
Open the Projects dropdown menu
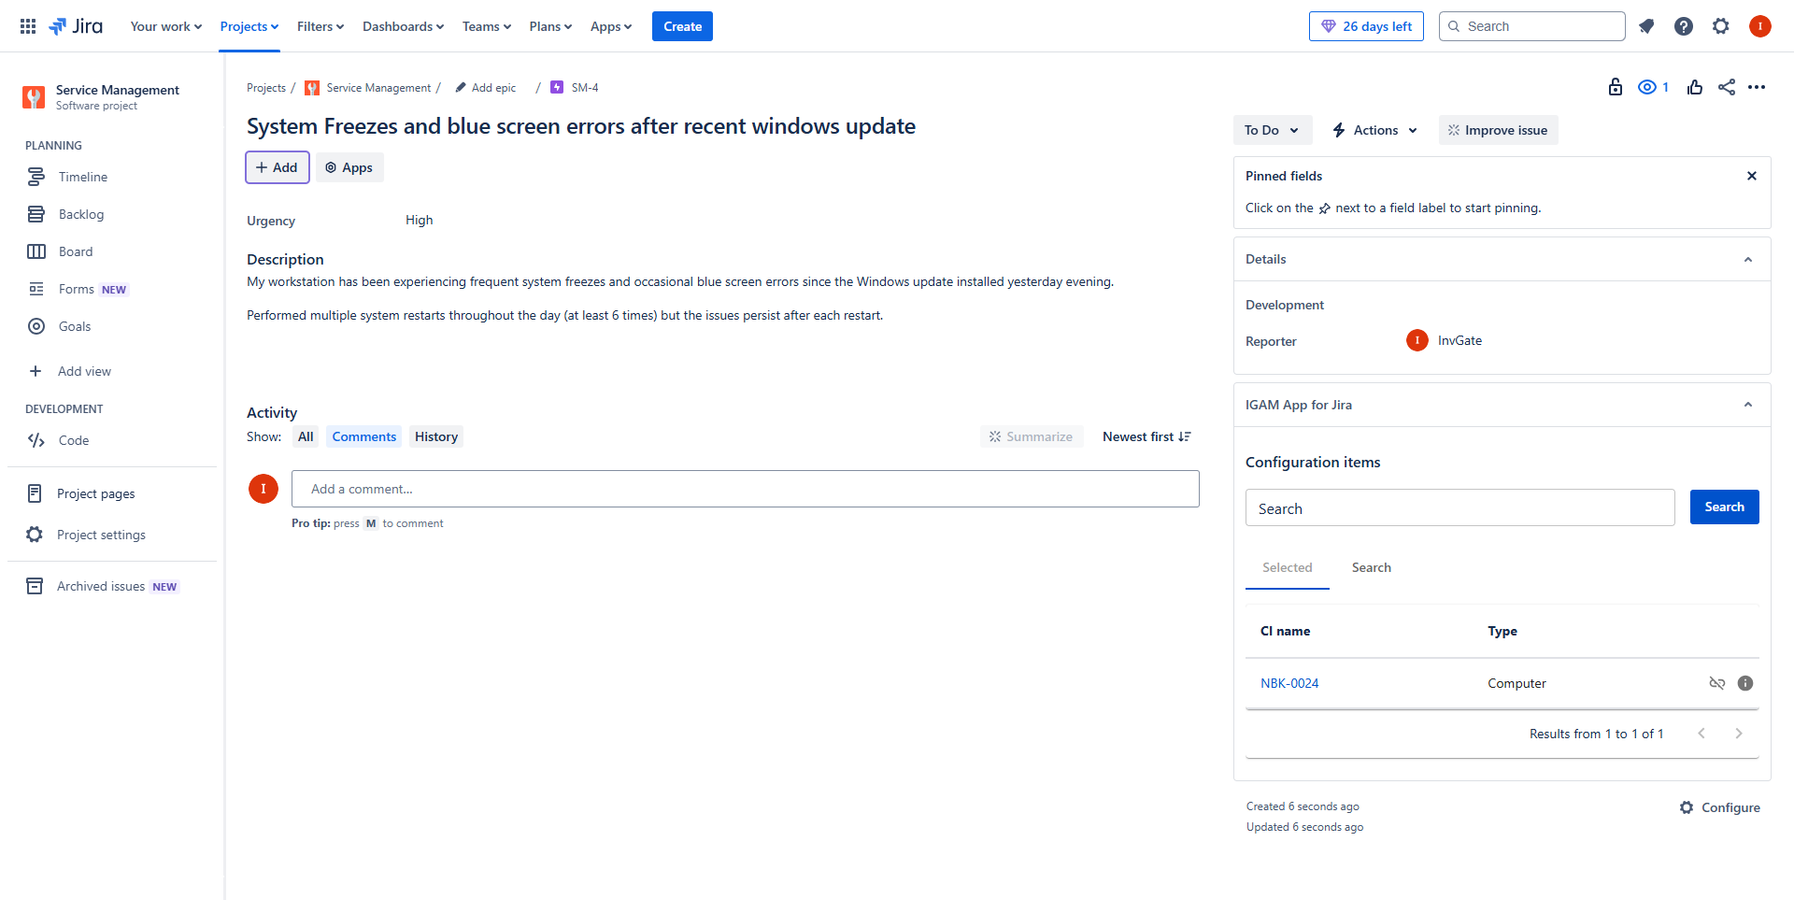pos(249,26)
